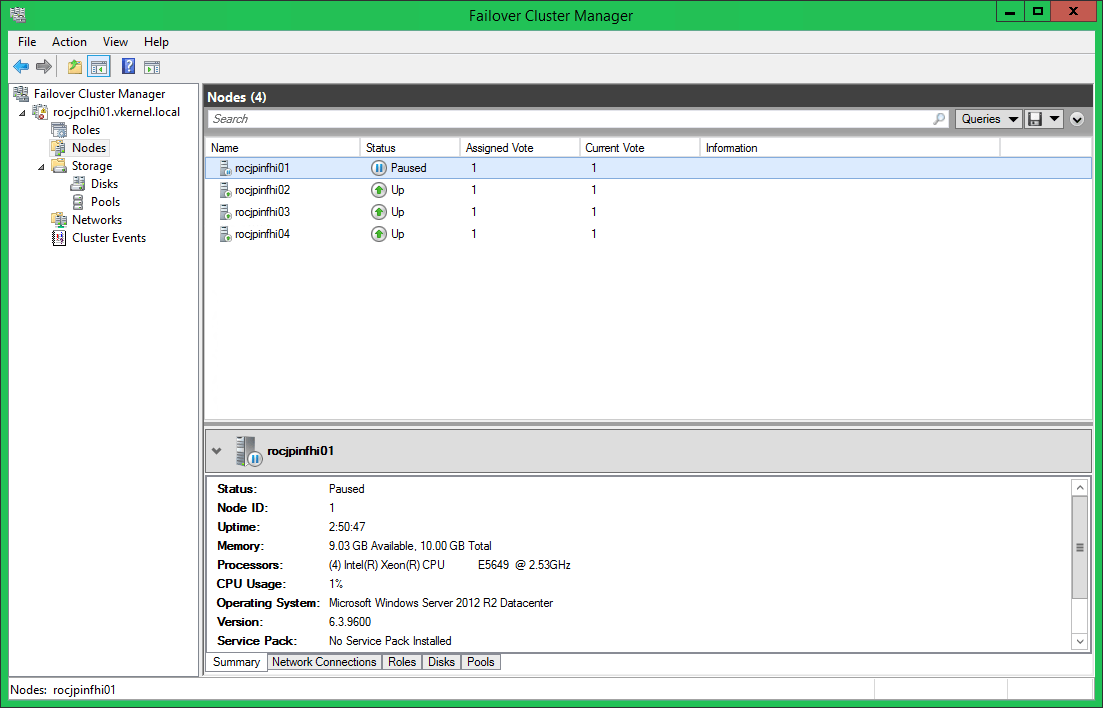Sort by the Assigned Vote column header
This screenshot has height=708, width=1103.
point(519,148)
